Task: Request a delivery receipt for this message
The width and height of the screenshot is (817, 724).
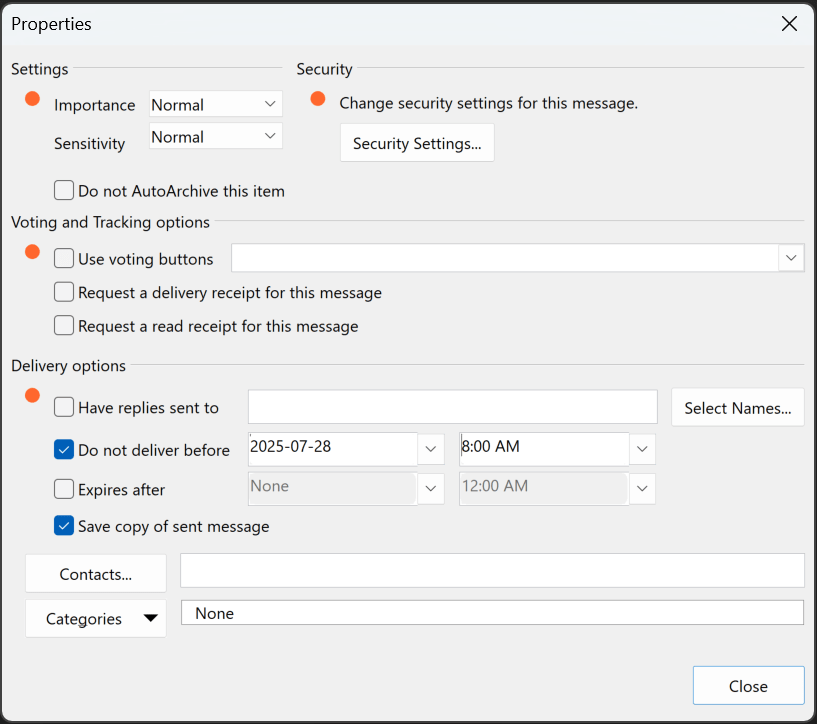Action: point(64,293)
